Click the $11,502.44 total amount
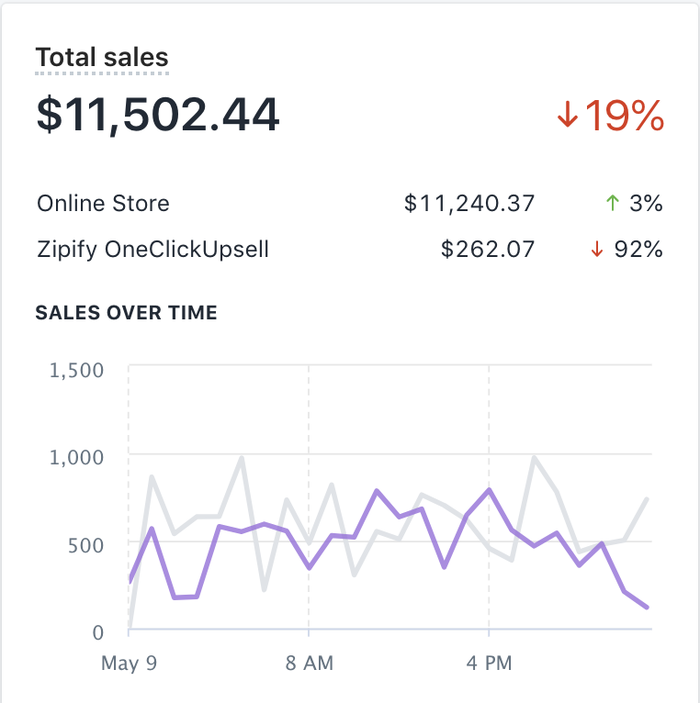Viewport: 700px width, 703px height. [x=158, y=115]
